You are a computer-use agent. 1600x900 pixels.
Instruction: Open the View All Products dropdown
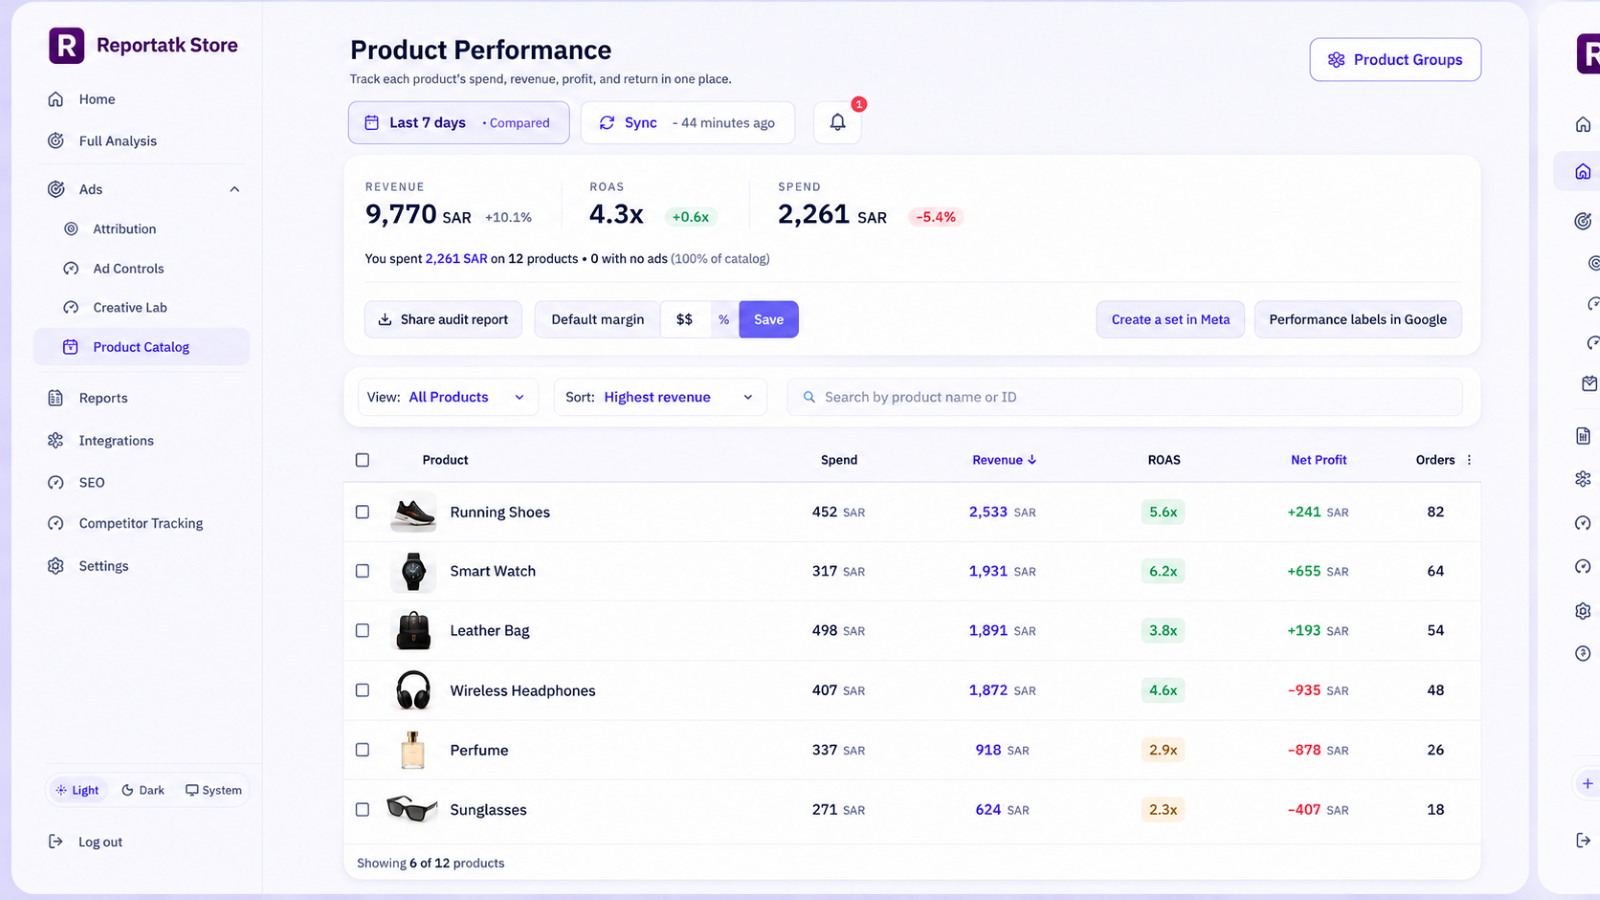pos(448,397)
